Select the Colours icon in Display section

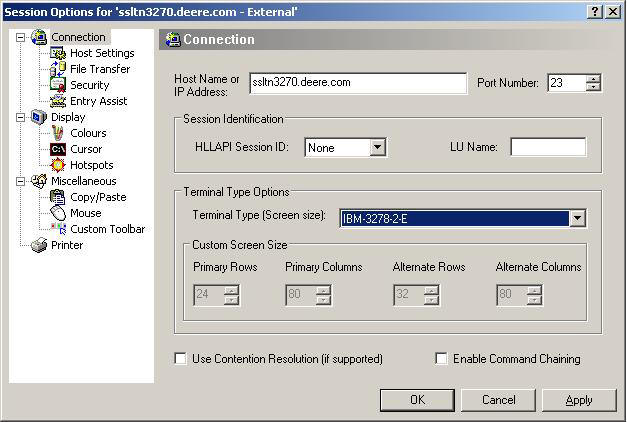(58, 133)
